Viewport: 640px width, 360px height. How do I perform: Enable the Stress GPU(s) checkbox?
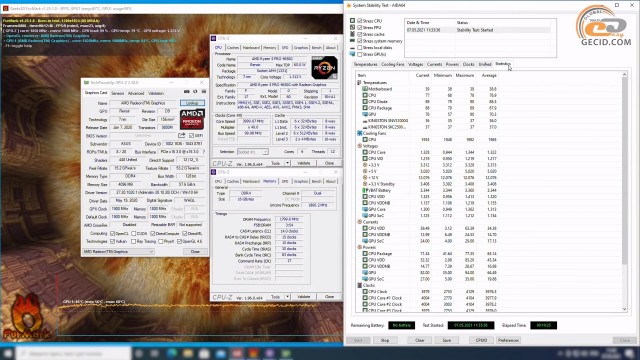tap(360, 54)
